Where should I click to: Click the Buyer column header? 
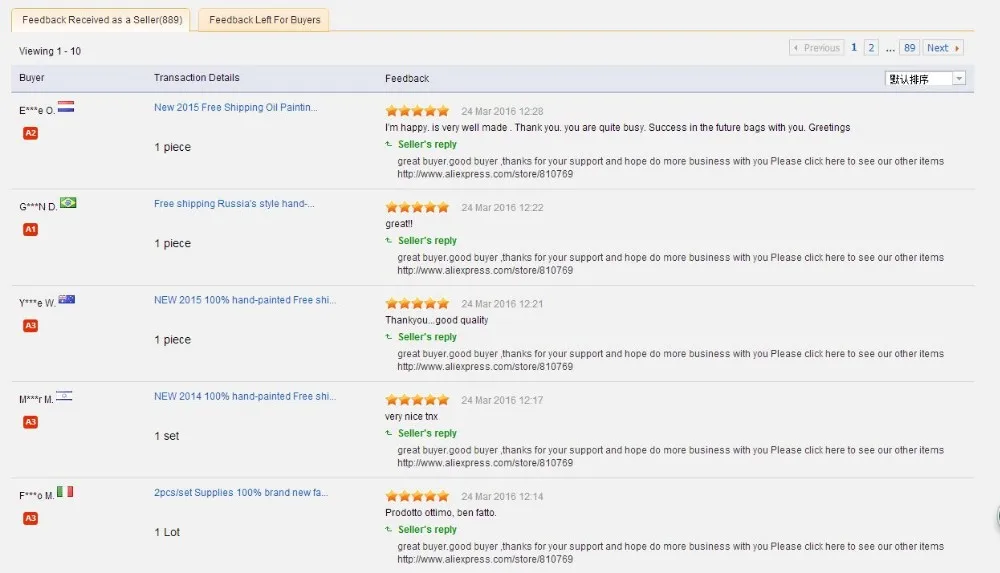pyautogui.click(x=31, y=78)
